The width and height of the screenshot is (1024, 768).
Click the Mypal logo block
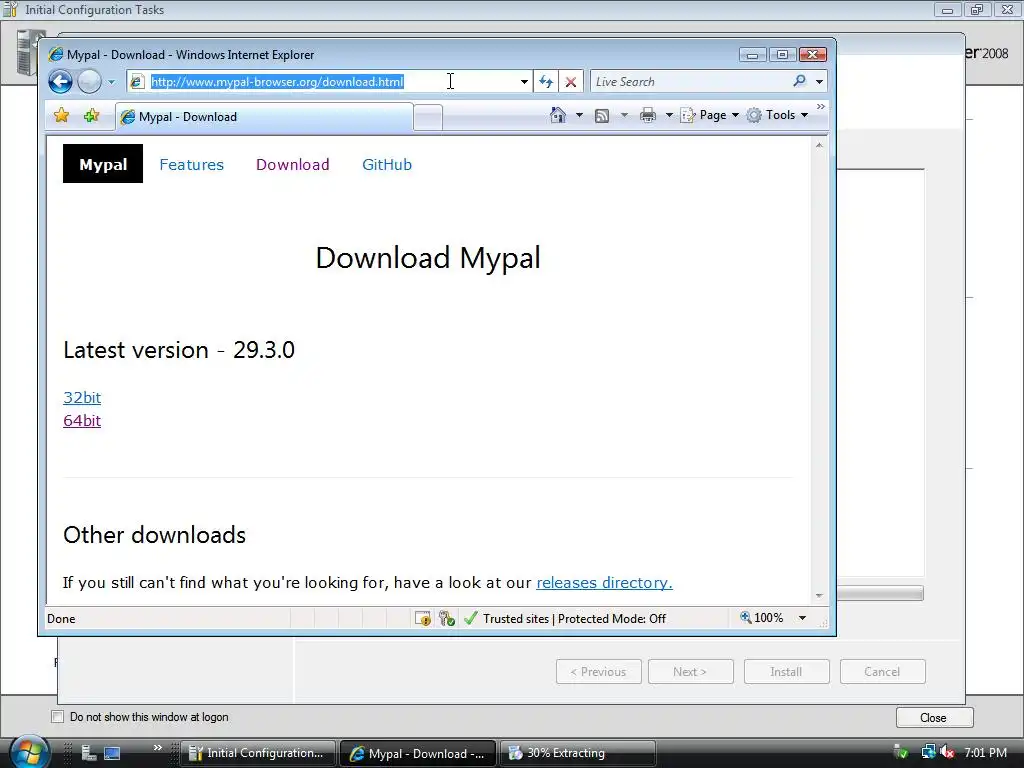103,164
